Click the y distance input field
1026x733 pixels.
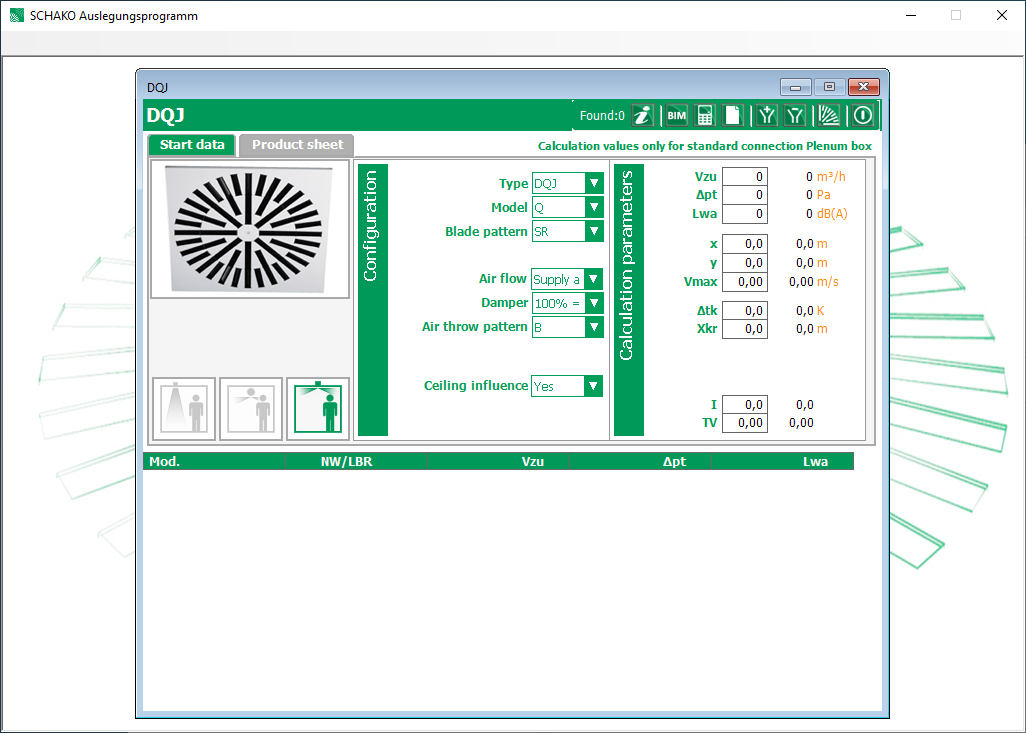point(745,263)
